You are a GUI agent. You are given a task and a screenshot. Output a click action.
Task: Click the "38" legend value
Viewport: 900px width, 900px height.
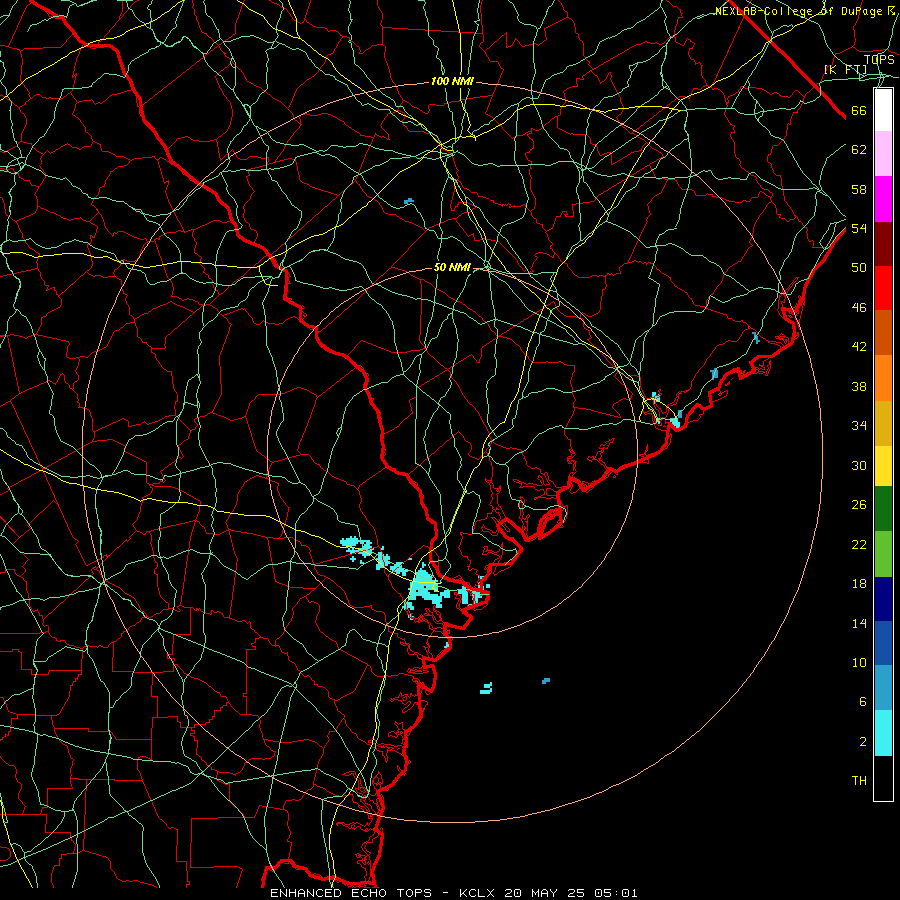[859, 386]
